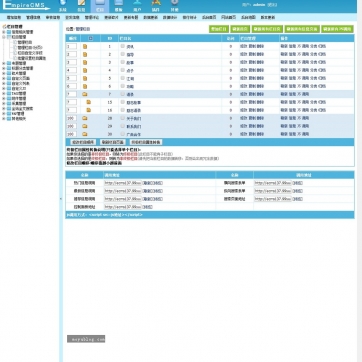This screenshot has width=362, height=362.
Task: Click the file icon of column ID 4
Action: [x=85, y=70]
